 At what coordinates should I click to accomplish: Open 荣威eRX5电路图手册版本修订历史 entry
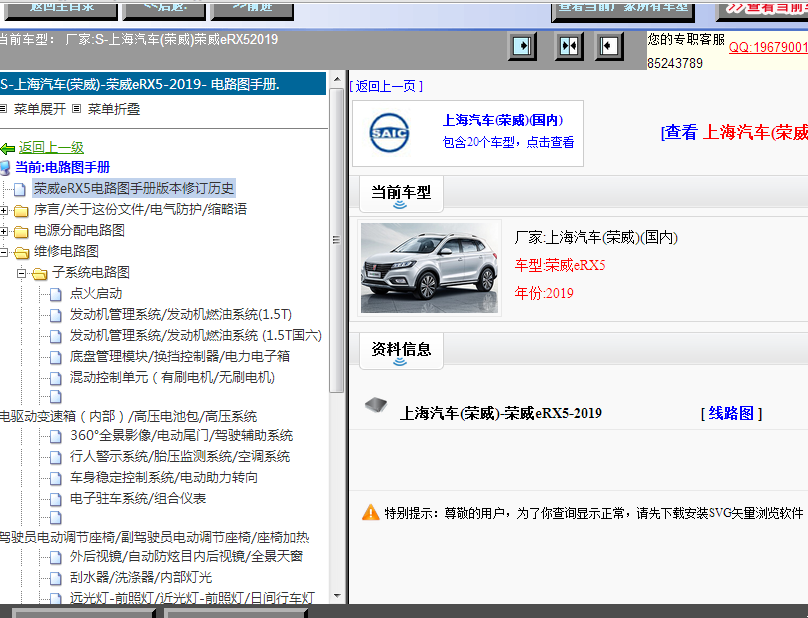click(x=134, y=188)
